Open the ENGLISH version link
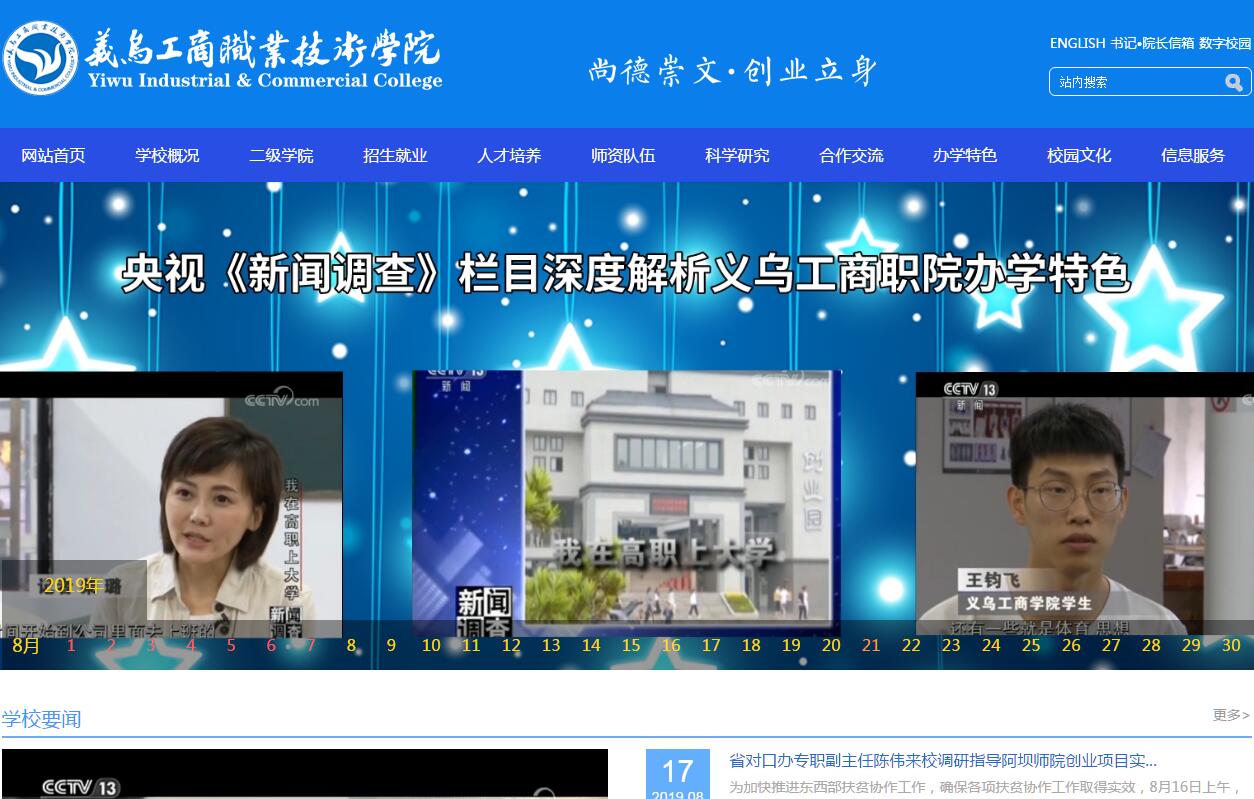The image size is (1254, 799). [1077, 43]
